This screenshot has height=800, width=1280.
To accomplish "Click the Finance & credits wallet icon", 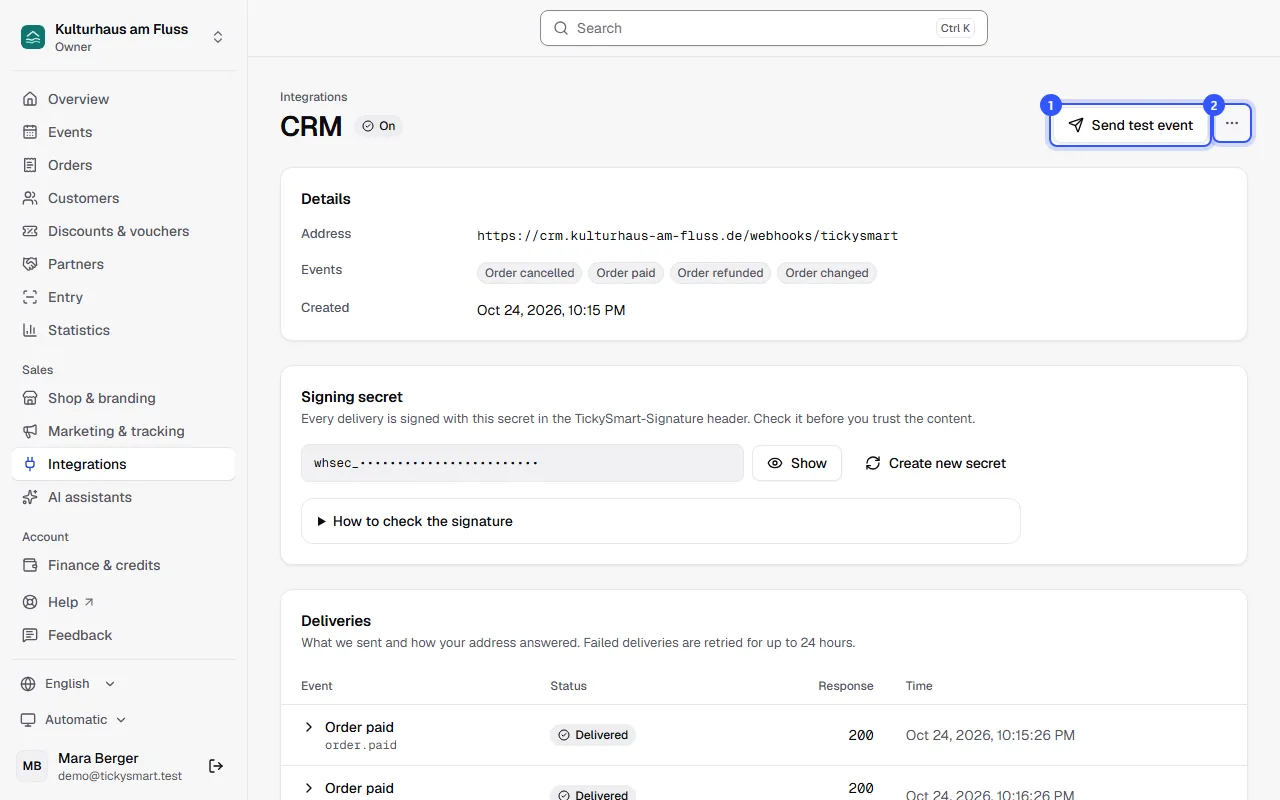I will 30,565.
